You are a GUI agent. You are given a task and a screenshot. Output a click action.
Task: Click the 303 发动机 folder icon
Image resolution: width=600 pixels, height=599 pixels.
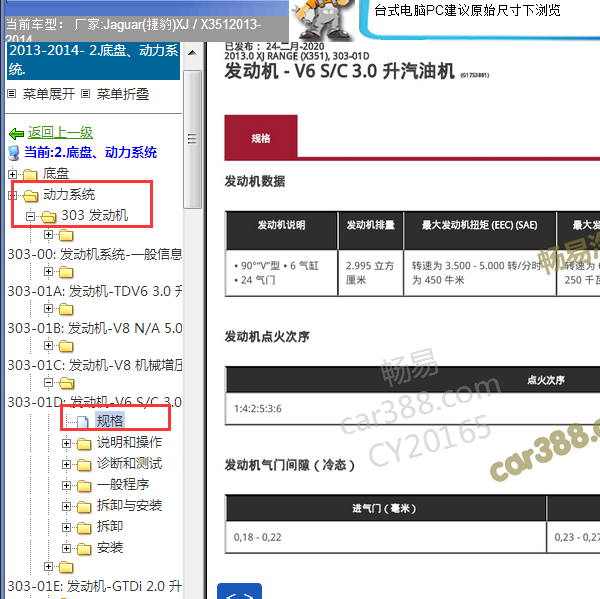tap(49, 217)
